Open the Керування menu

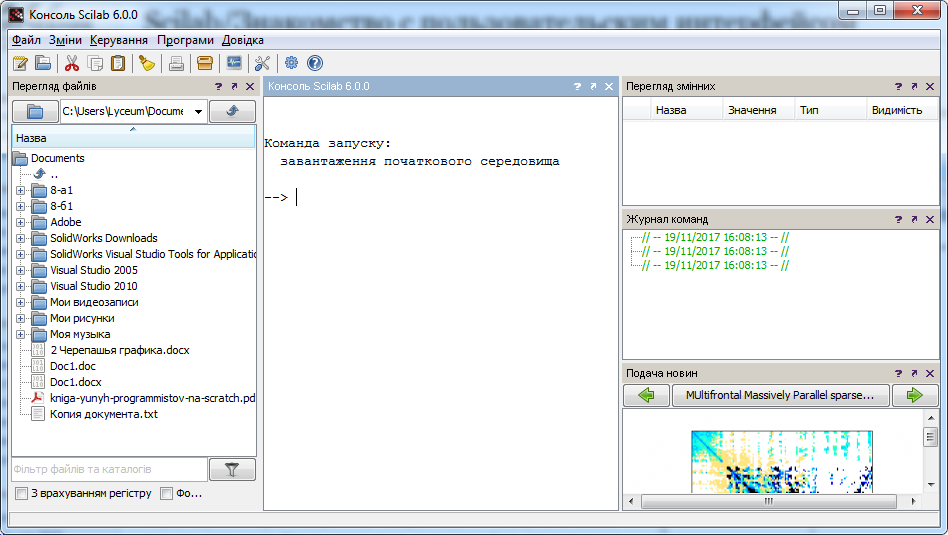tap(118, 40)
